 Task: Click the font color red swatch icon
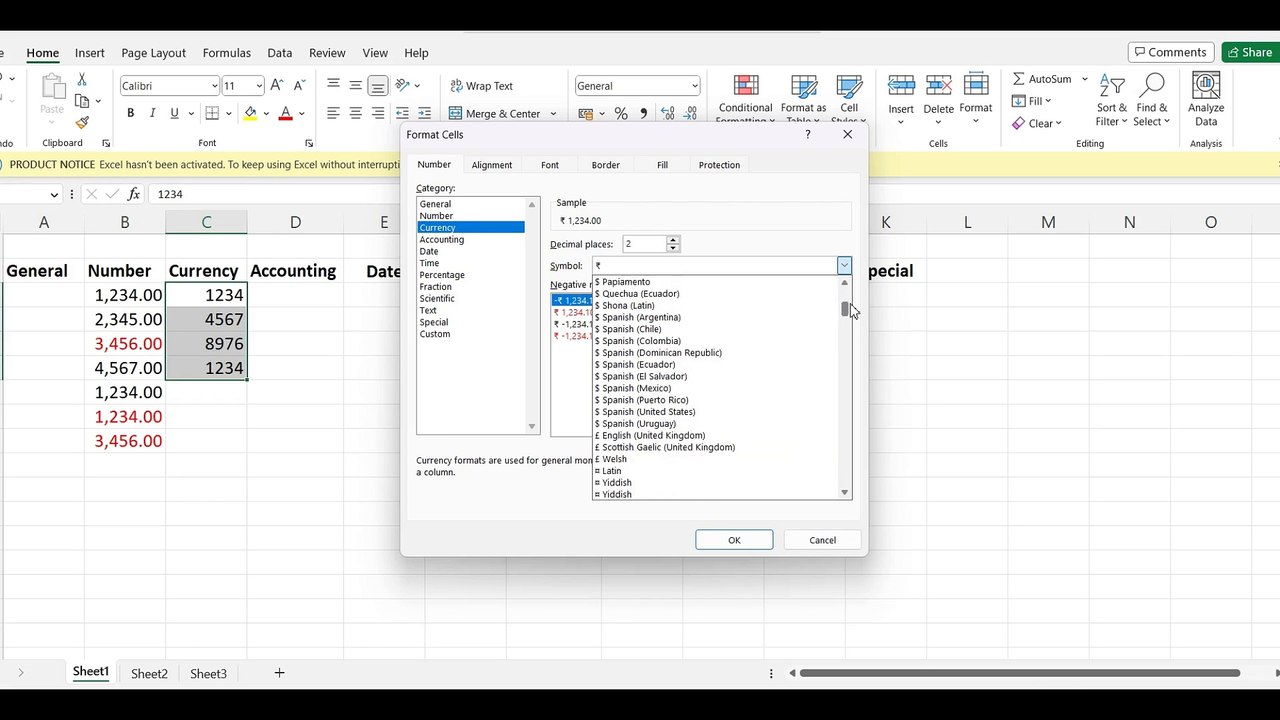click(286, 113)
